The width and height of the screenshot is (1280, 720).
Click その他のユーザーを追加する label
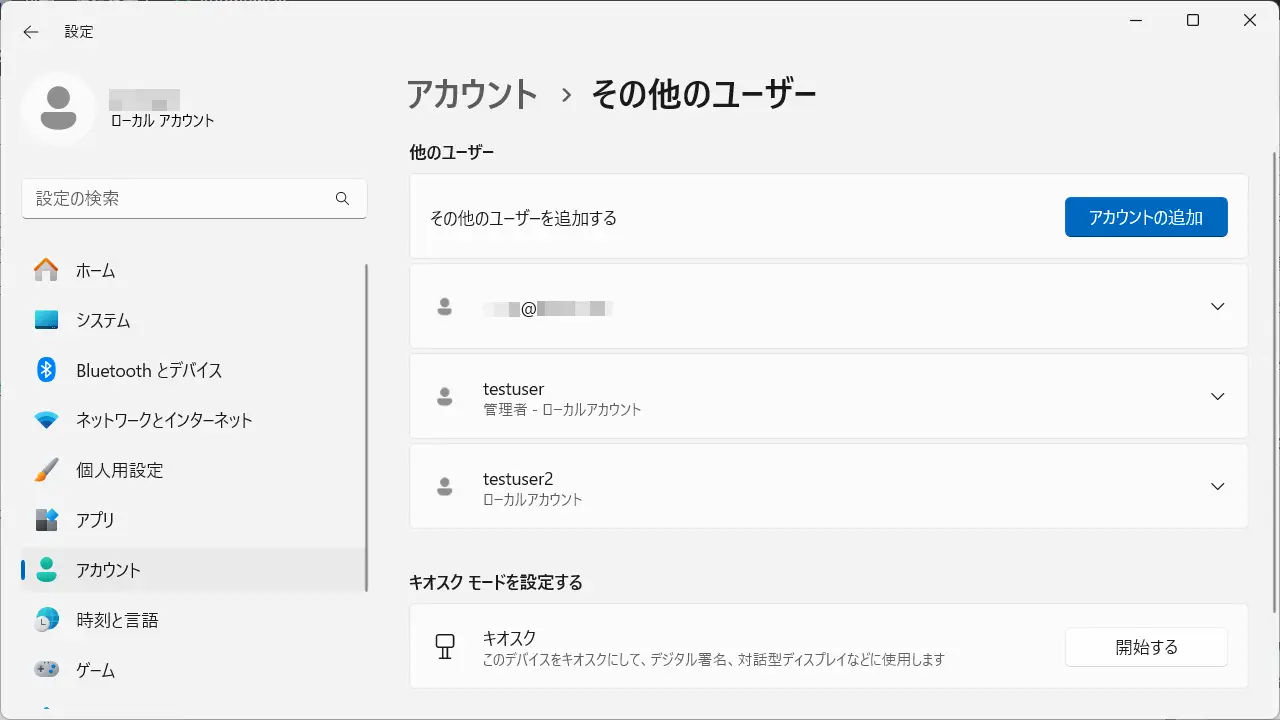pyautogui.click(x=523, y=217)
